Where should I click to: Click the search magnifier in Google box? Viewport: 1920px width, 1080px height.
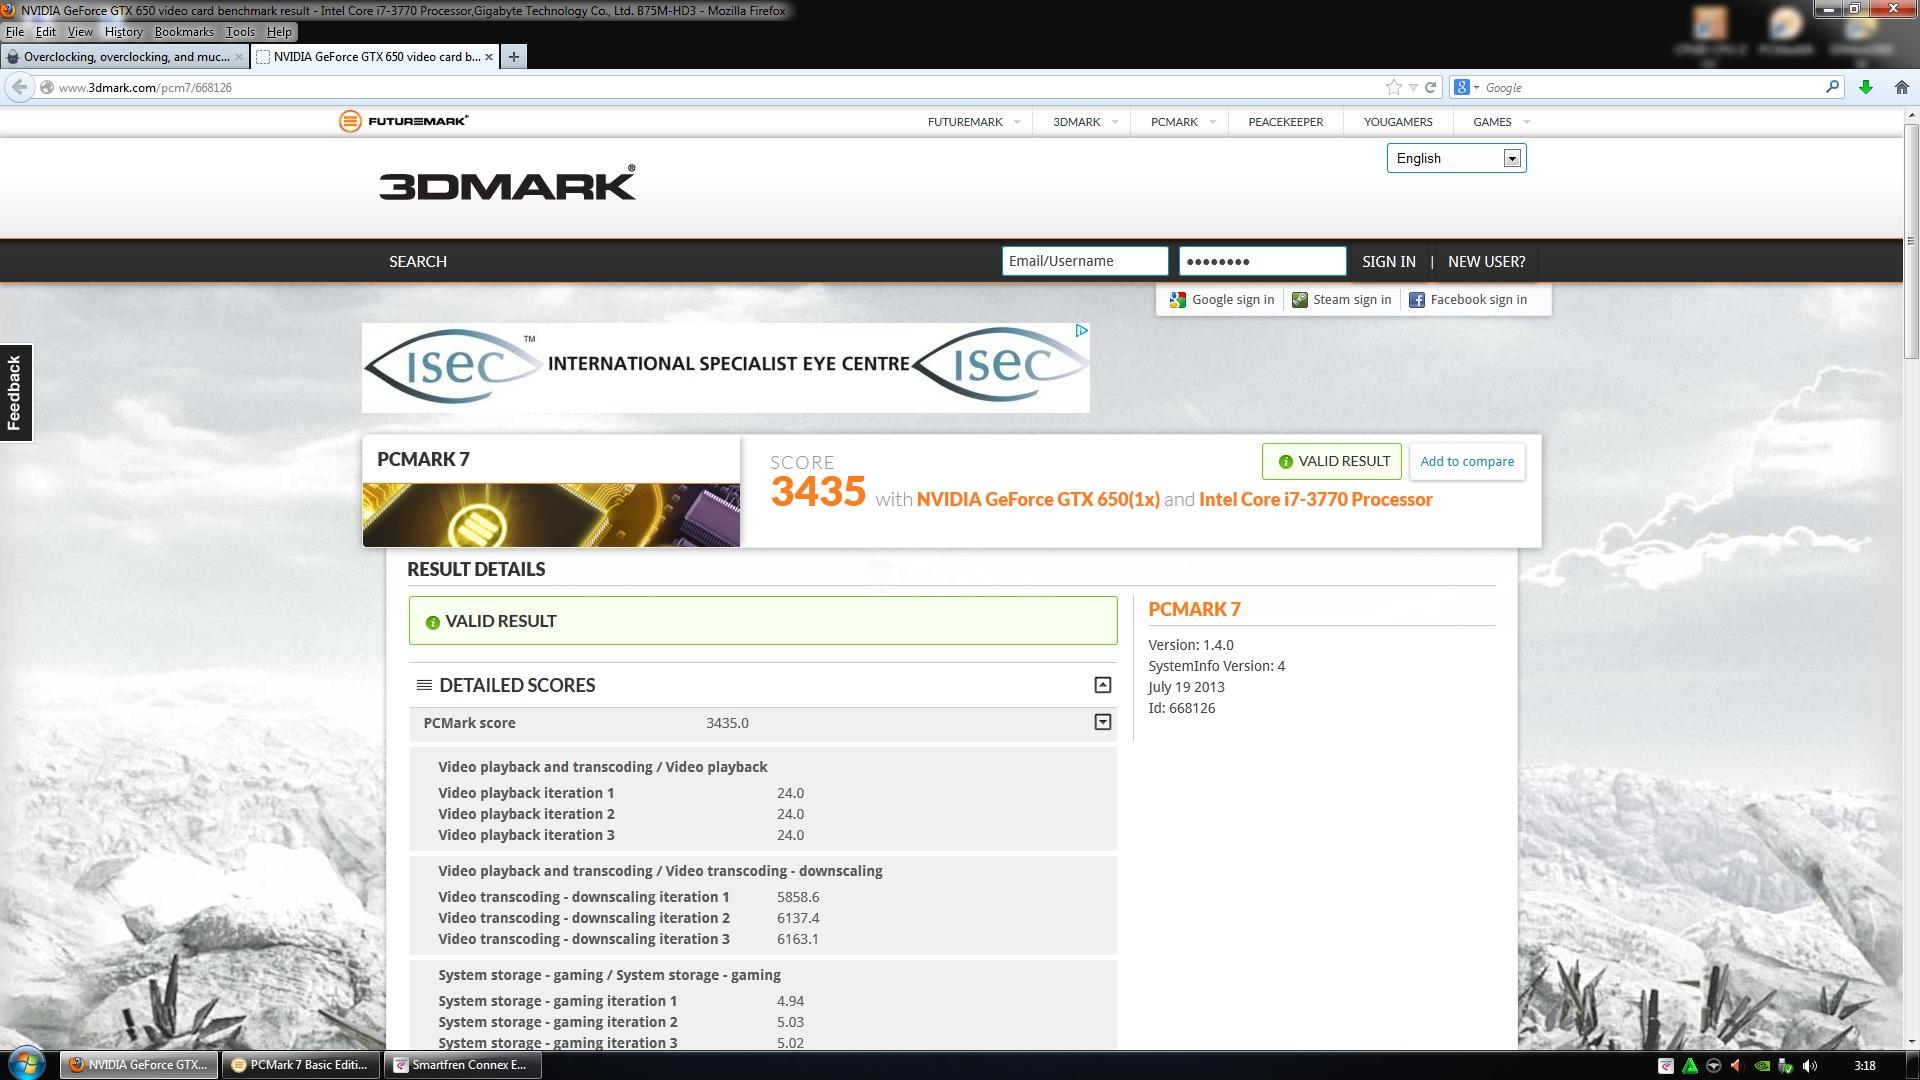1832,87
